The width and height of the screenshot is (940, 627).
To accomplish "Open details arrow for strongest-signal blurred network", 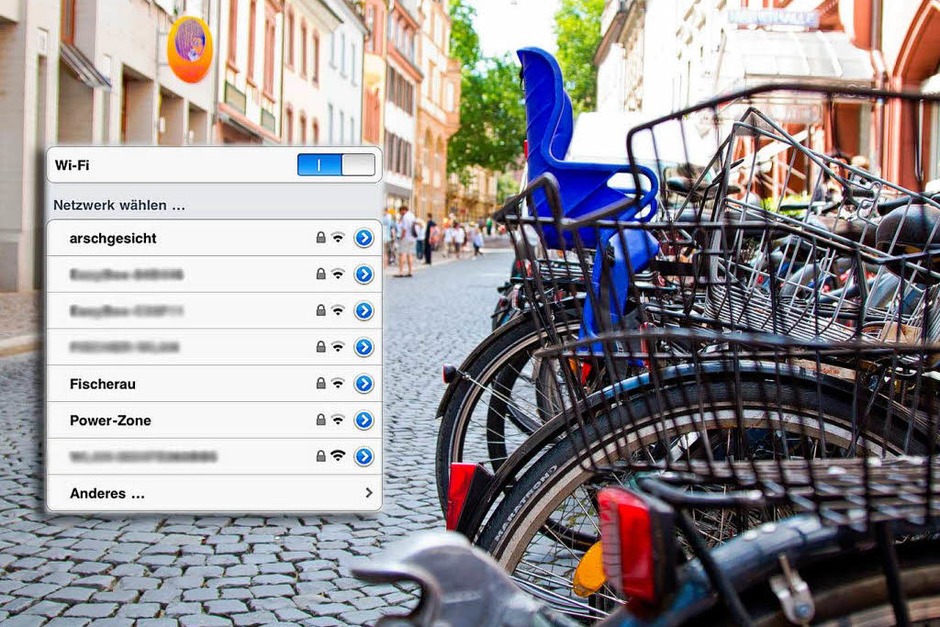I will pos(364,457).
